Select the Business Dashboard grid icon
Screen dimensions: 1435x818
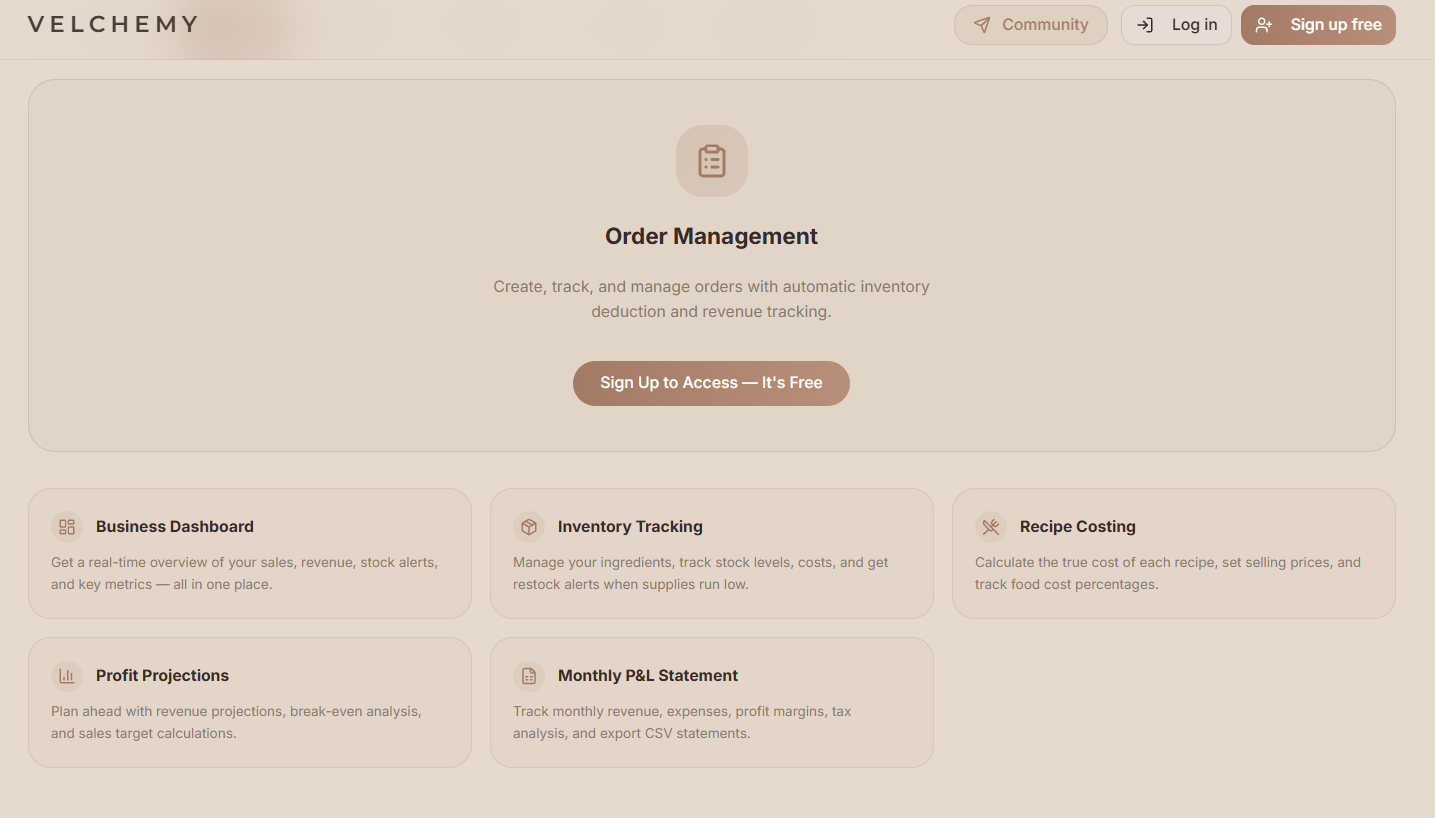coord(67,527)
